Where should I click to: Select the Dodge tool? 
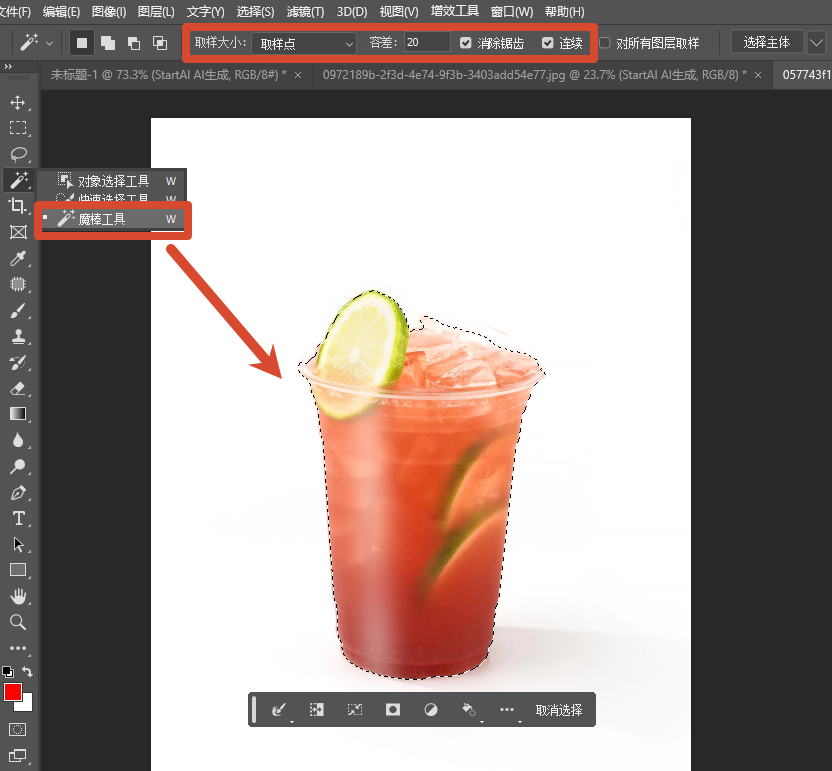click(18, 466)
